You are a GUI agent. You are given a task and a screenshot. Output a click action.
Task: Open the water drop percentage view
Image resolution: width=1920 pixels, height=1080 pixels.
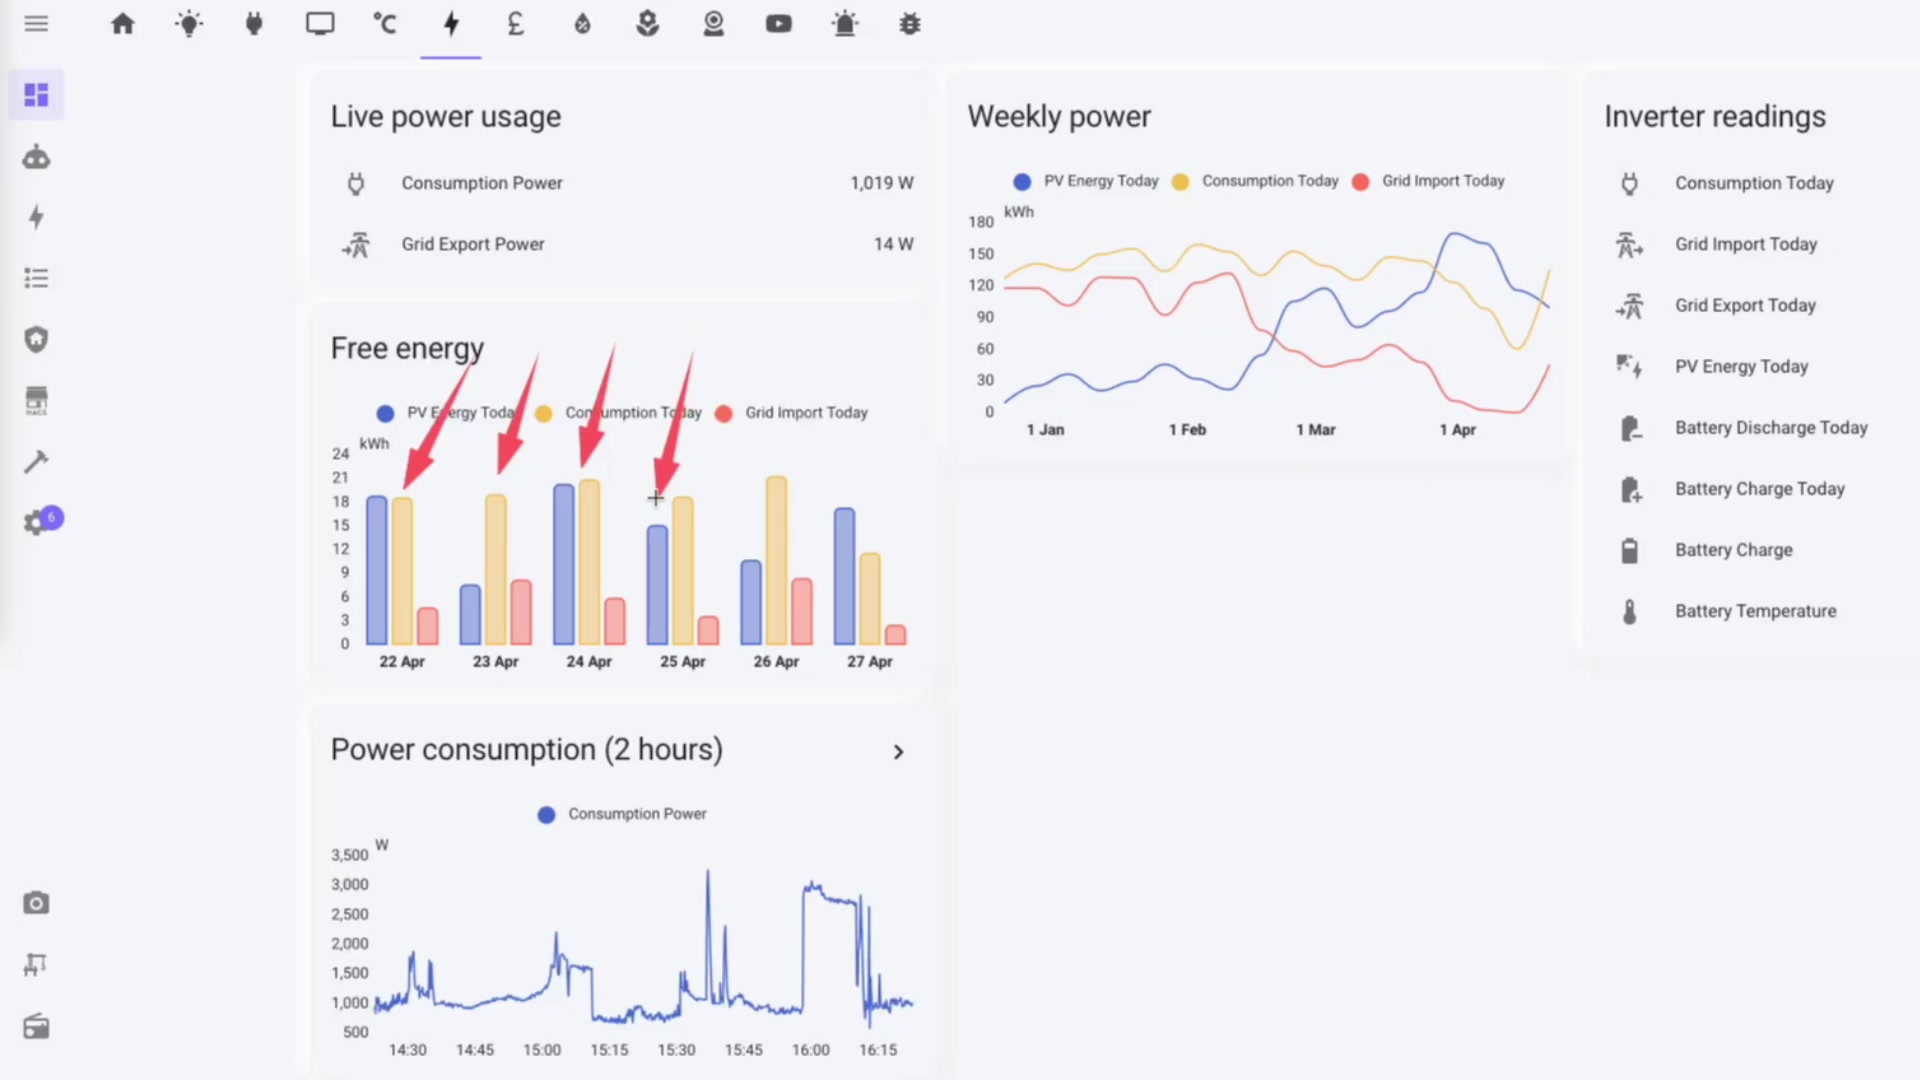point(582,23)
